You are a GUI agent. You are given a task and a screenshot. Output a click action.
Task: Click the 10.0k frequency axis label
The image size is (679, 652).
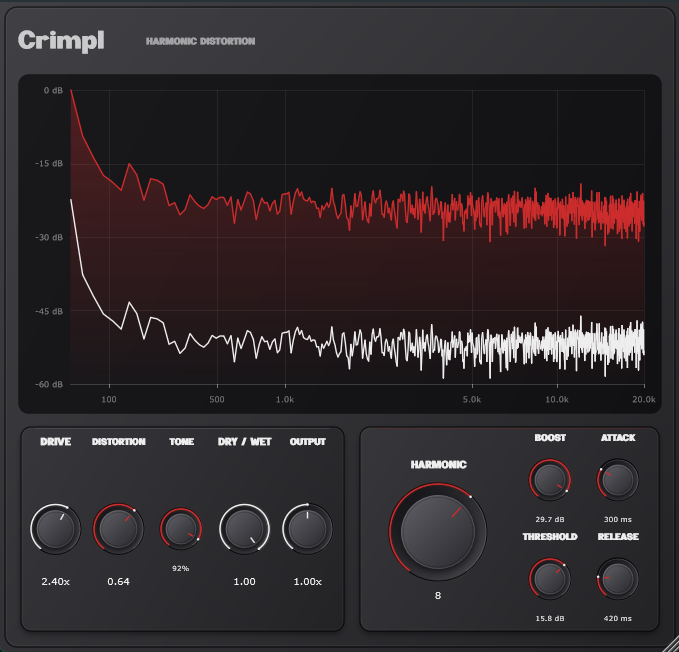point(557,400)
